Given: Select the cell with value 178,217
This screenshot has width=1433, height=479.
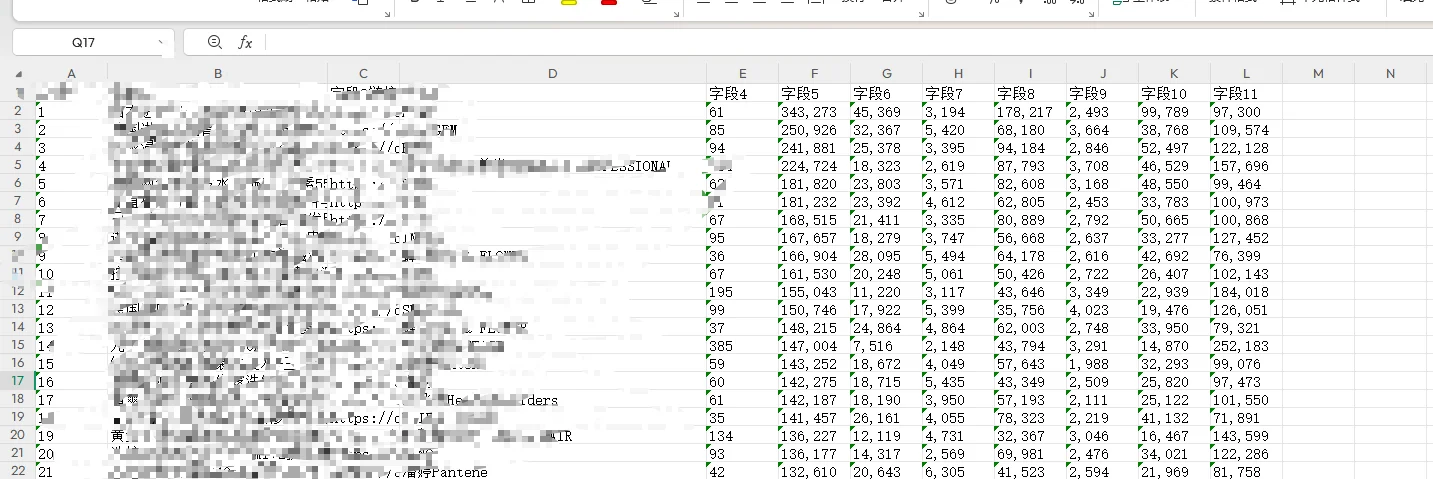Looking at the screenshot, I should [1030, 112].
